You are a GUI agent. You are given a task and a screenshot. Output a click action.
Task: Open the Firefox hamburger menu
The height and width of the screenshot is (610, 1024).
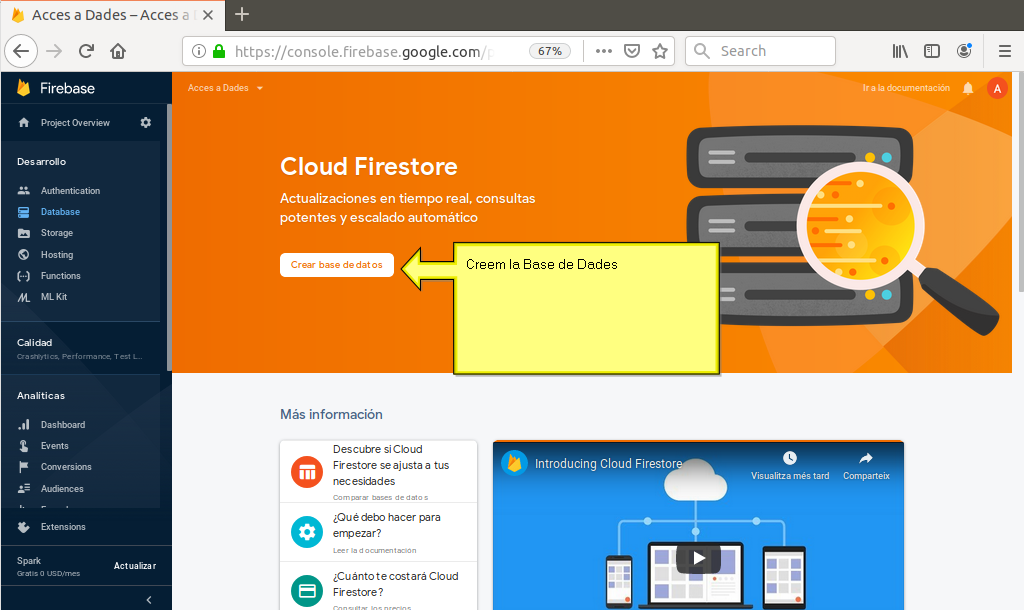1004,51
